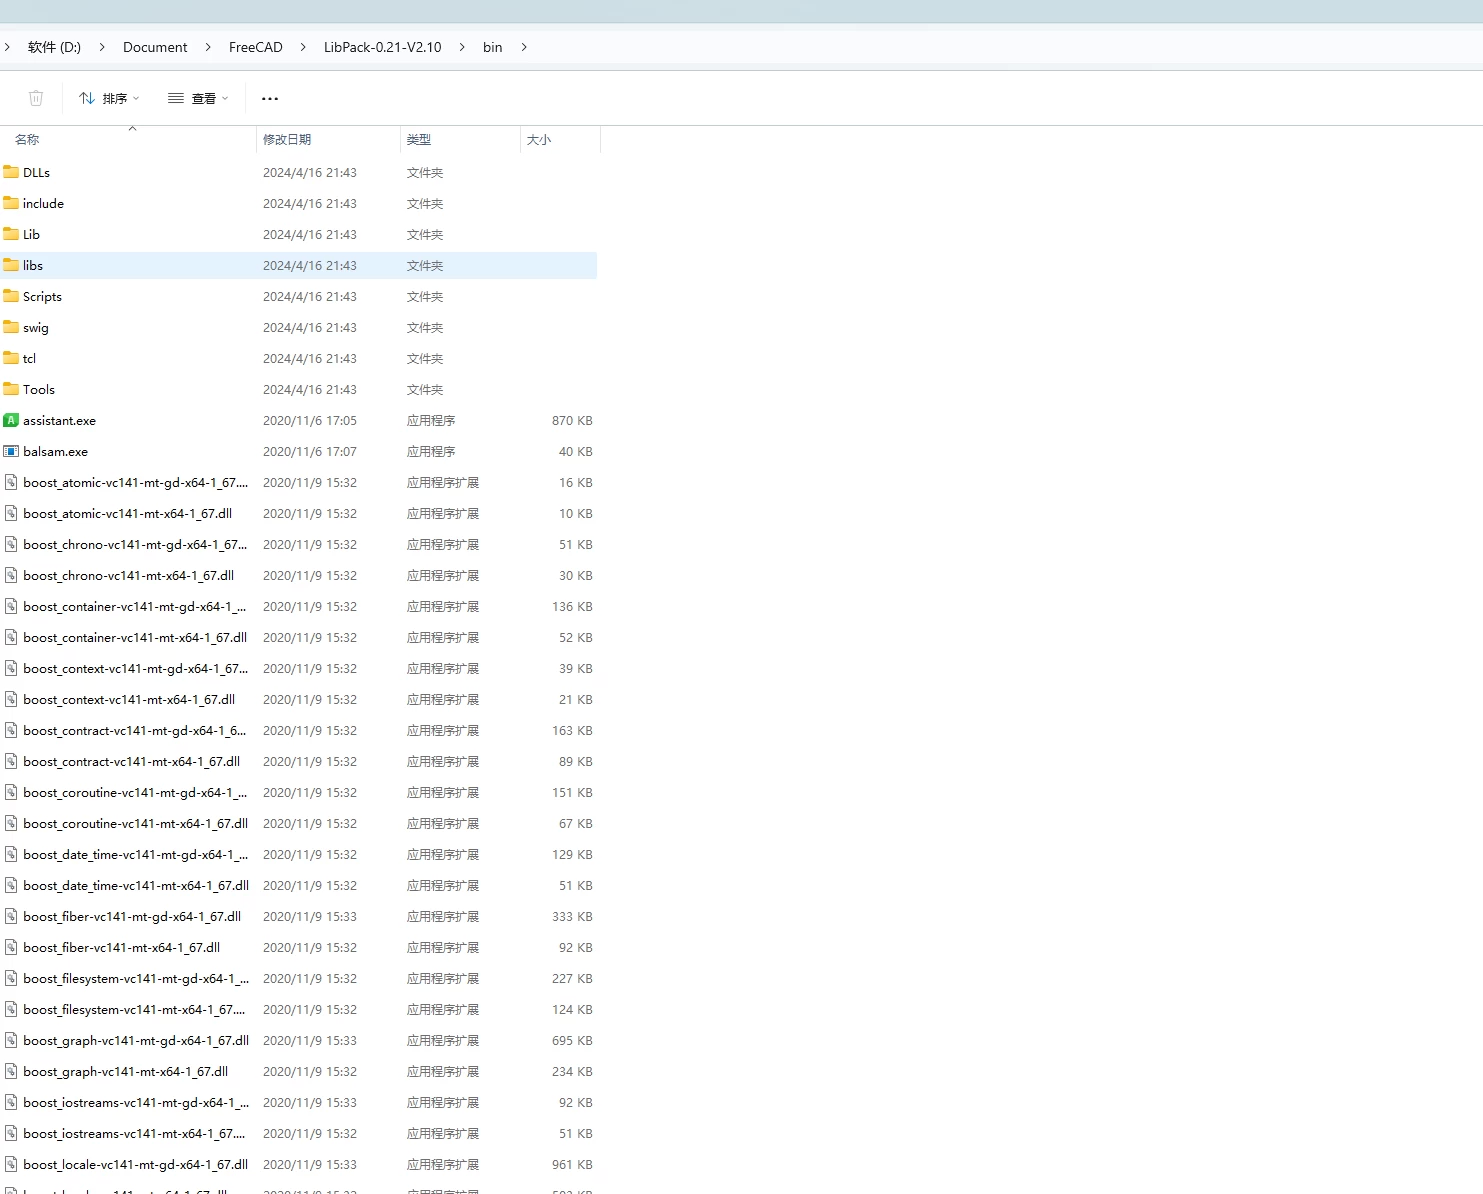Click the Scripts folder icon

click(x=11, y=296)
